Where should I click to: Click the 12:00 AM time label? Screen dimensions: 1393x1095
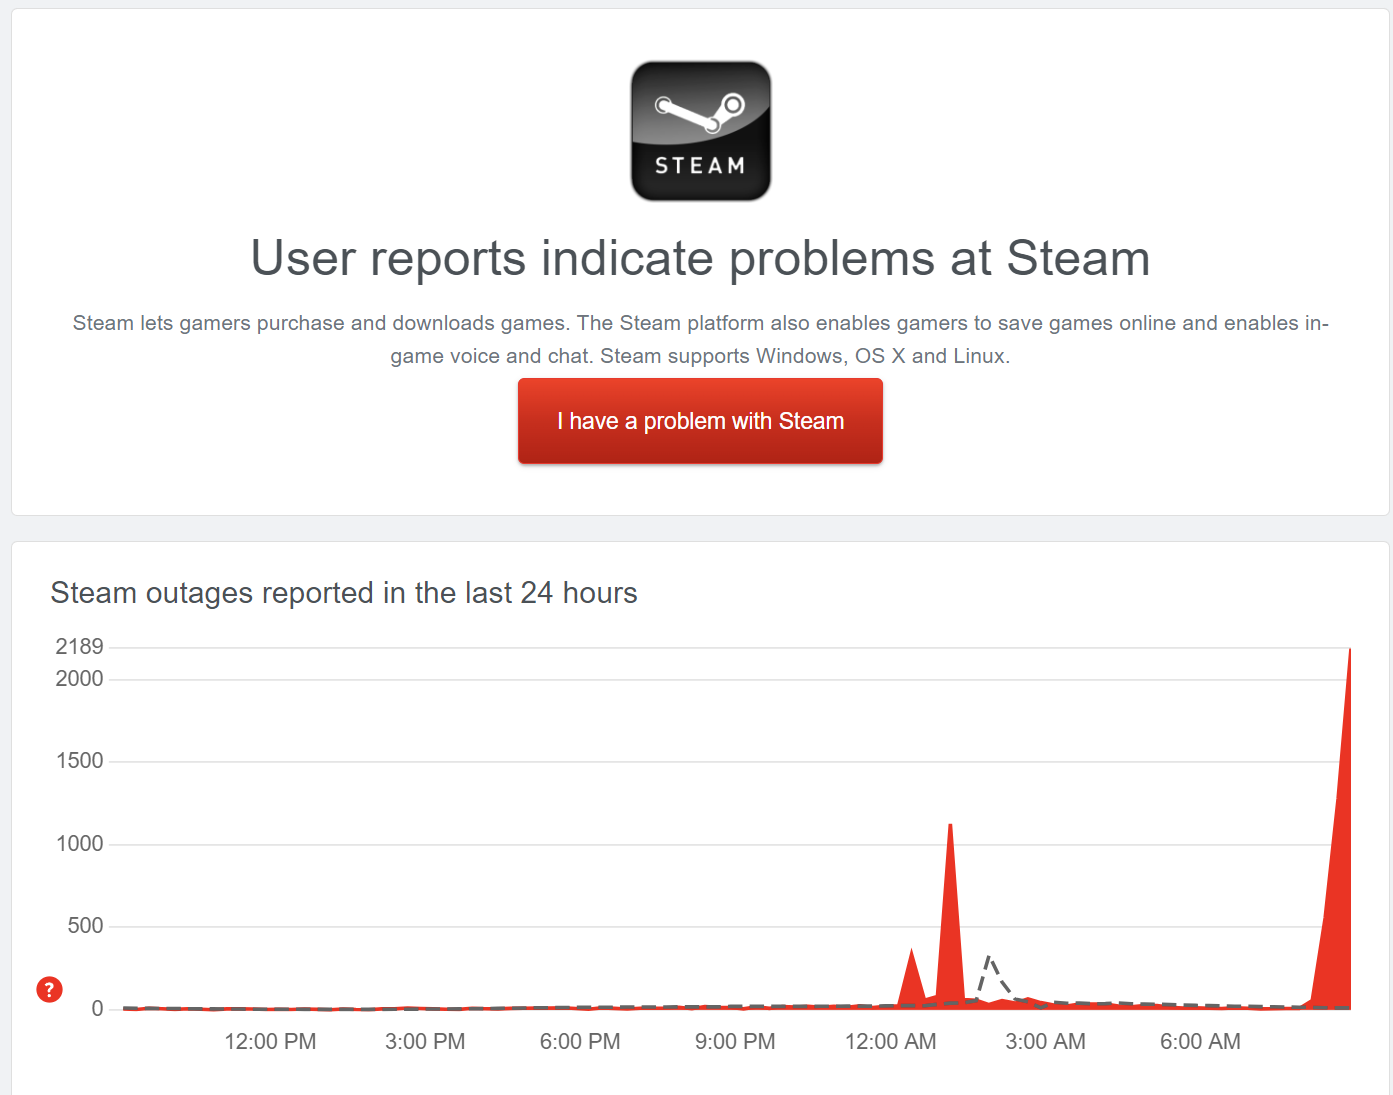pyautogui.click(x=891, y=1041)
